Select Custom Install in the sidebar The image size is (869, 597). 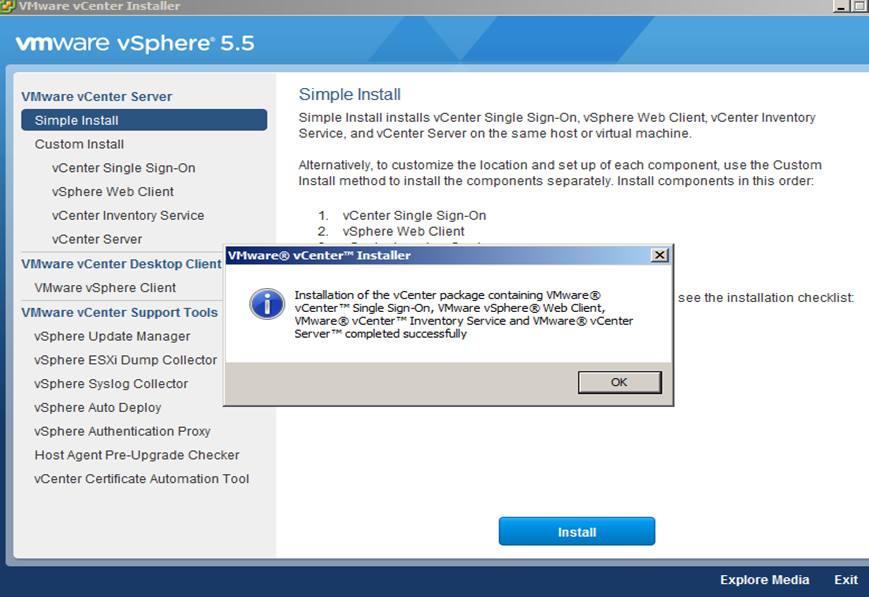79,144
